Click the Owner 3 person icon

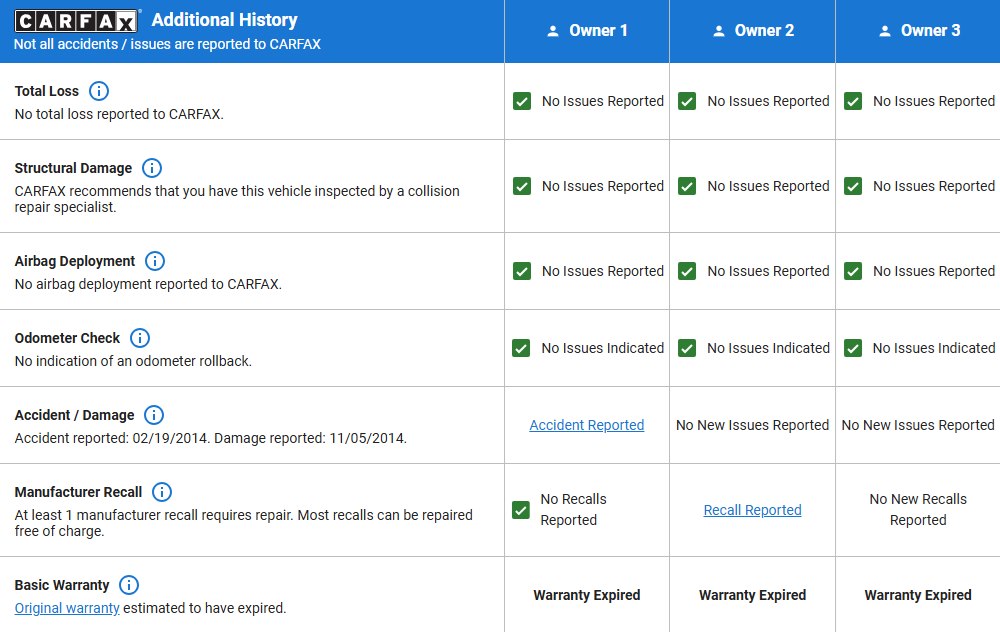(x=885, y=31)
